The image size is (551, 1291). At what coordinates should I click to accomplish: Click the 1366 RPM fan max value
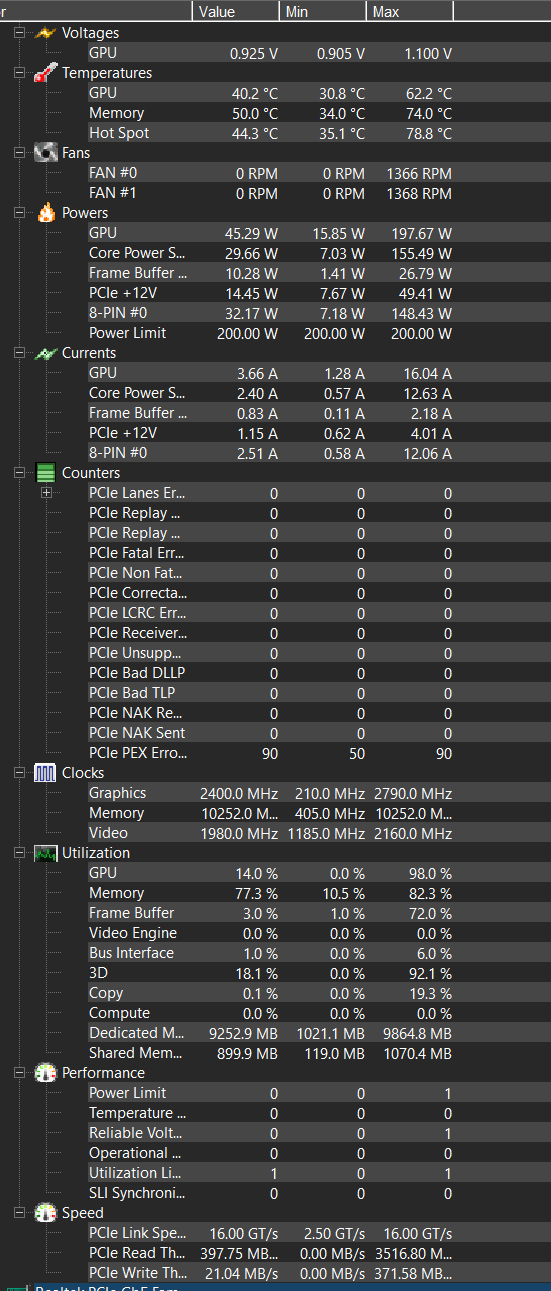(419, 173)
